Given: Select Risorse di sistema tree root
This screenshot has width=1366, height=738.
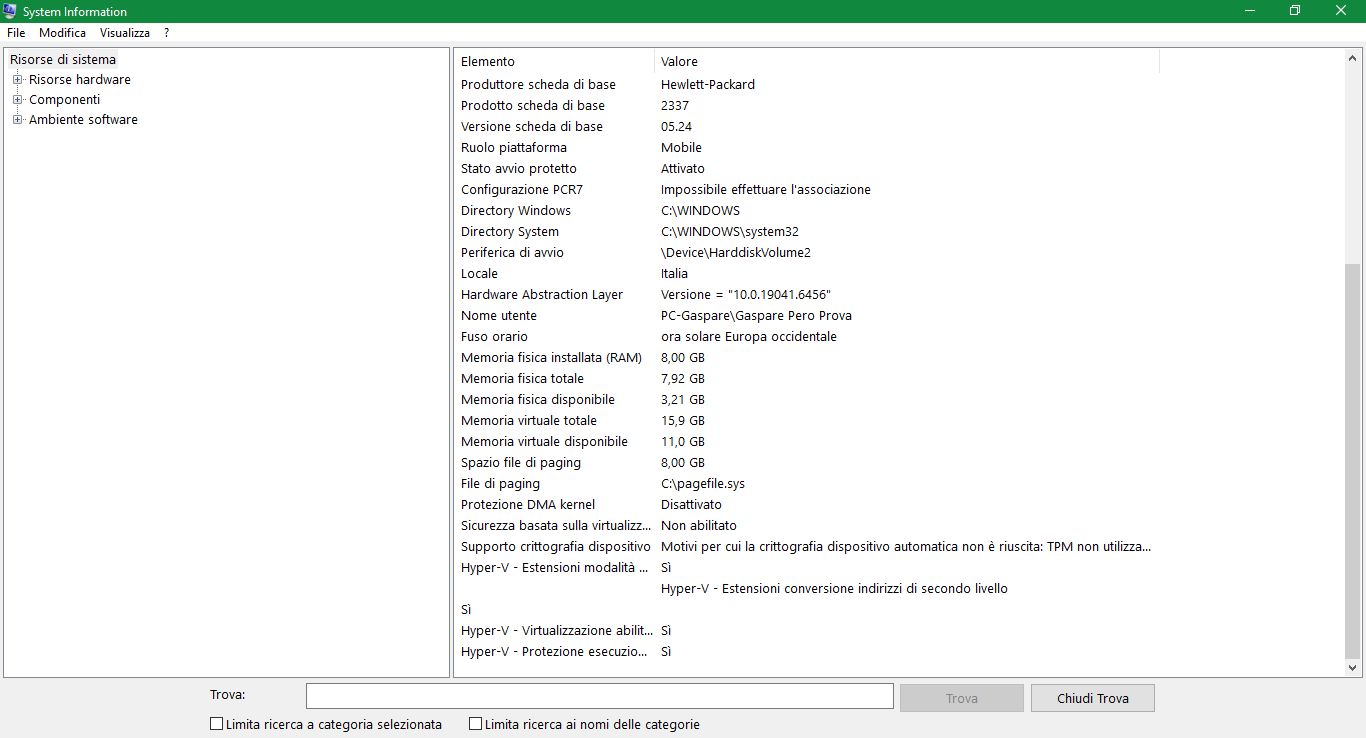Looking at the screenshot, I should click(x=63, y=59).
